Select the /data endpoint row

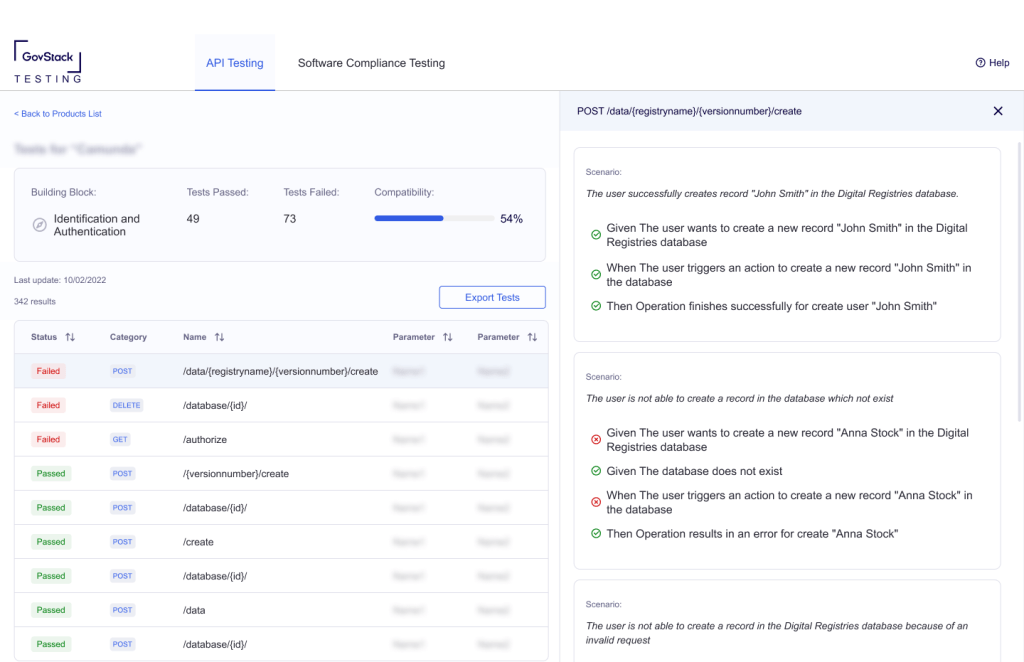pyautogui.click(x=281, y=610)
